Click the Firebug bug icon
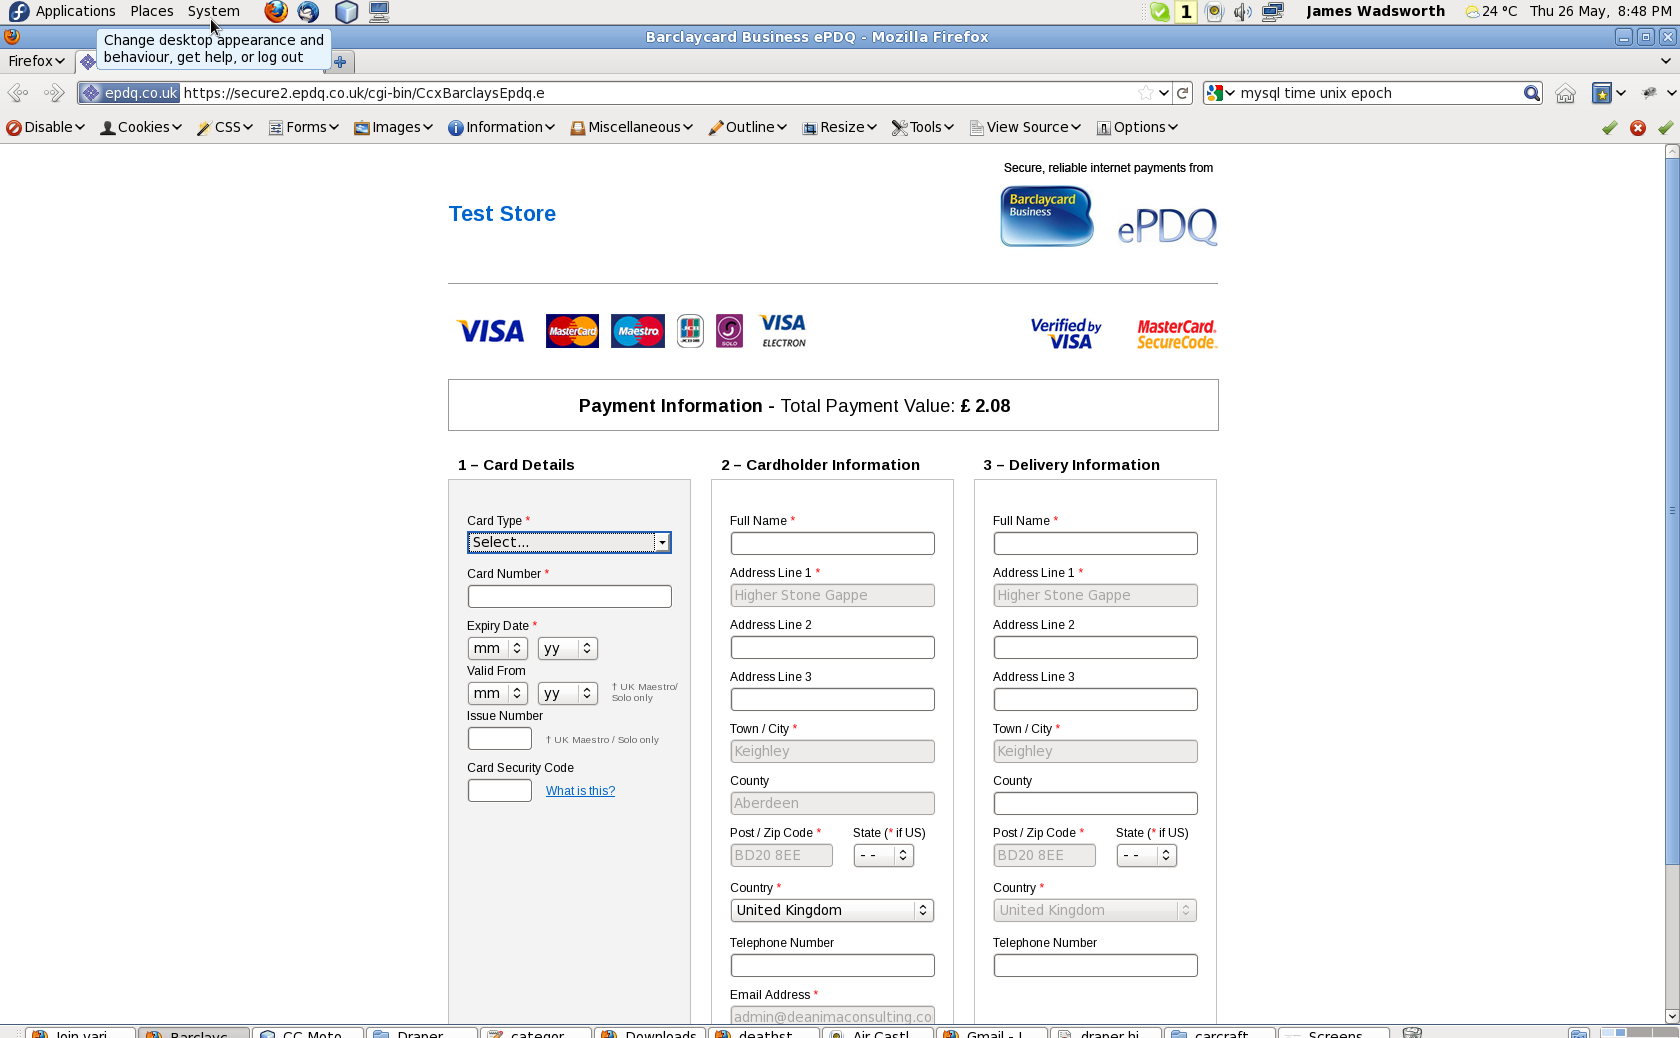 pyautogui.click(x=1649, y=93)
